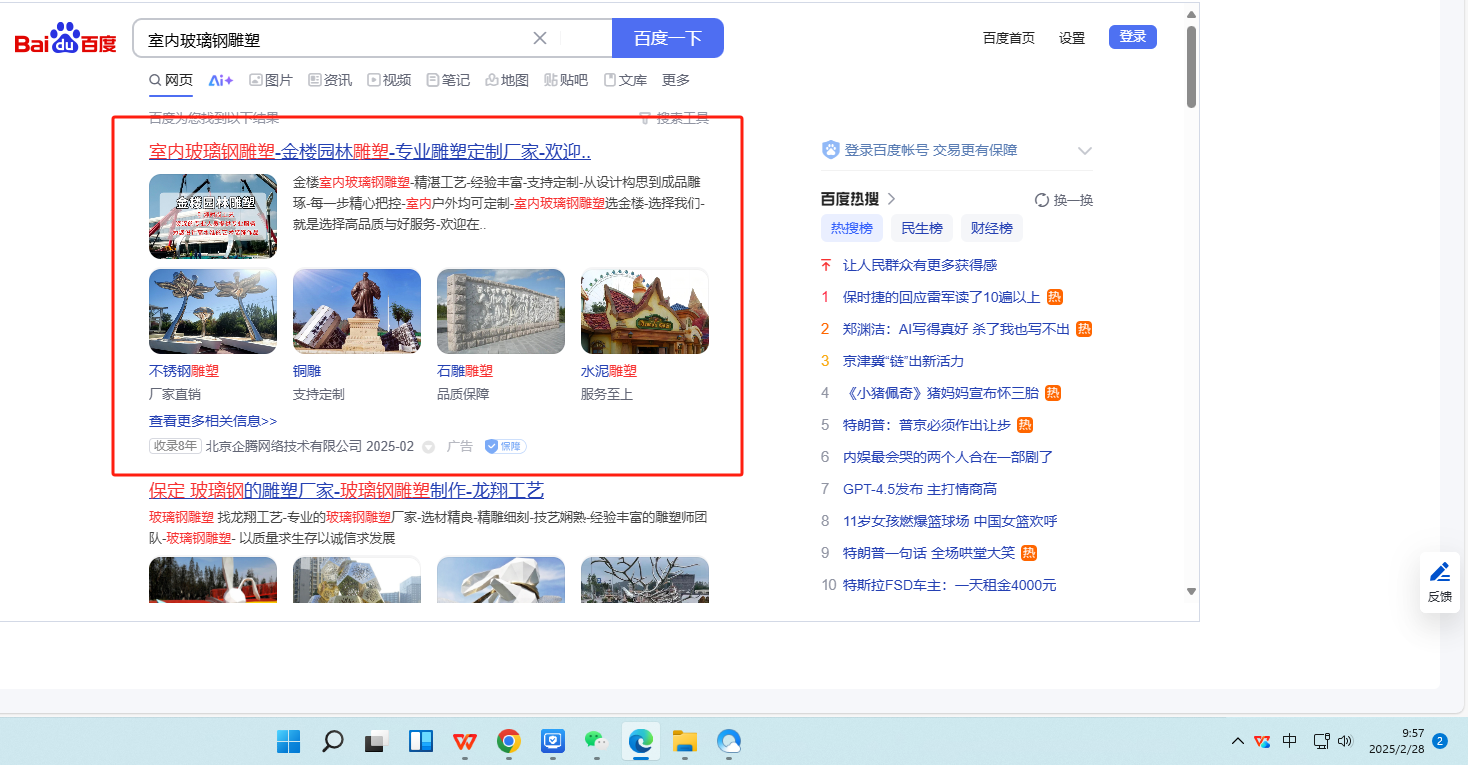Open the 搜索工具 search tools filter

click(x=674, y=118)
